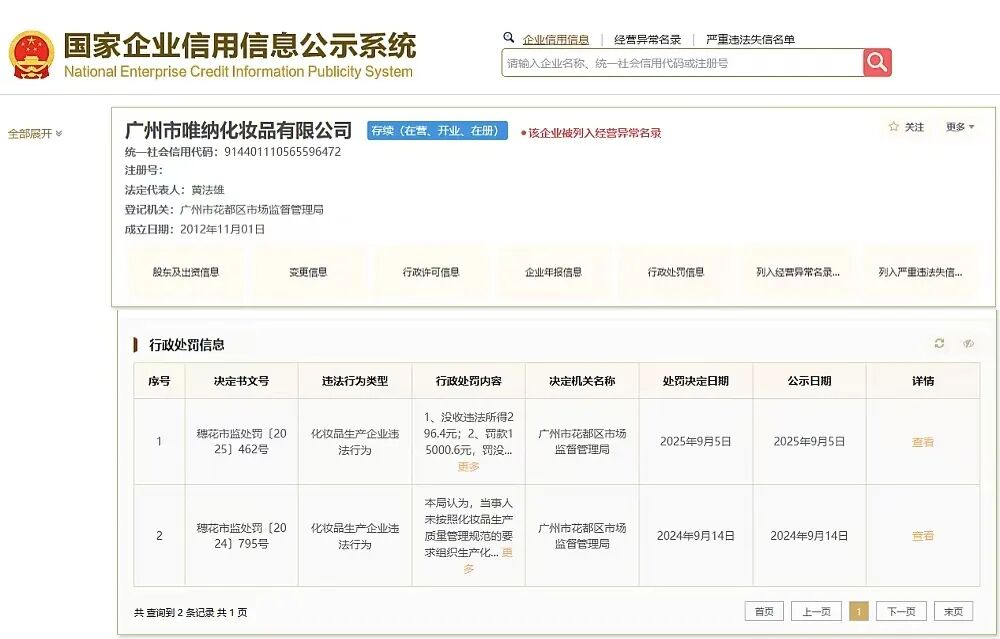Click the 国家企业信用信息公示系统 site title
The image size is (1000, 639).
tap(240, 45)
